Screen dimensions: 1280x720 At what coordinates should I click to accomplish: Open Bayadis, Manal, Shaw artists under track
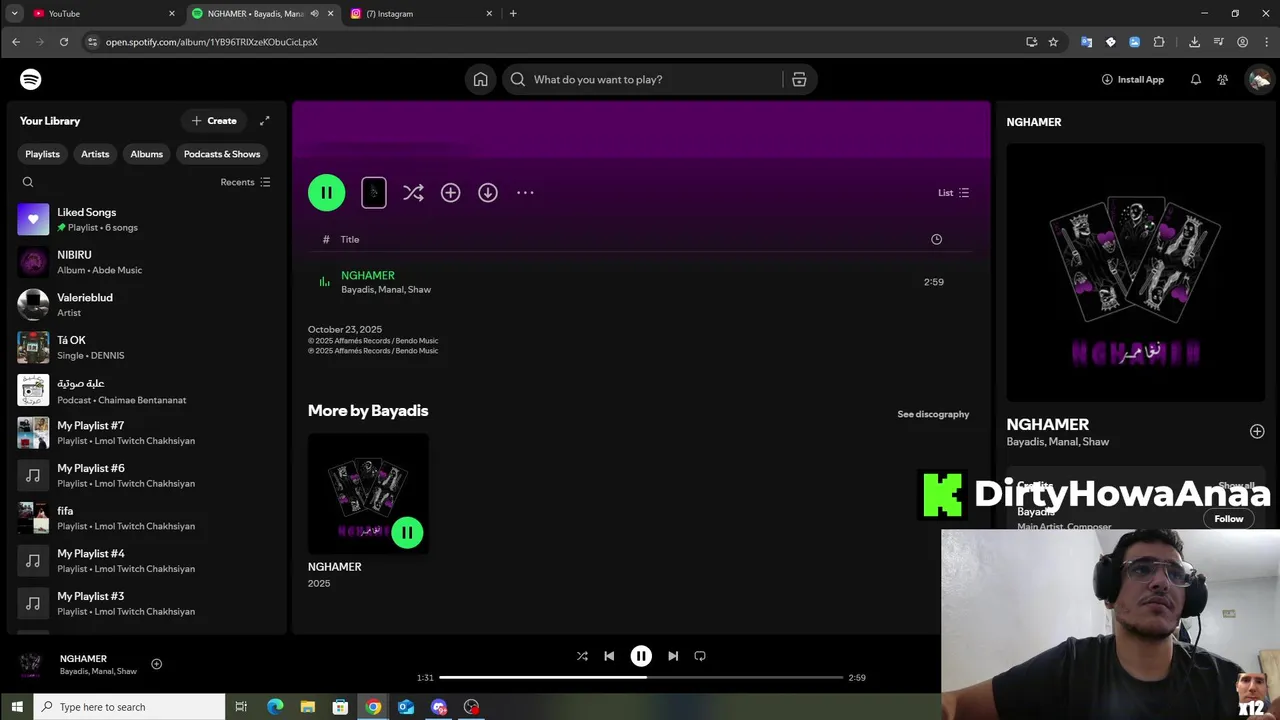(386, 290)
